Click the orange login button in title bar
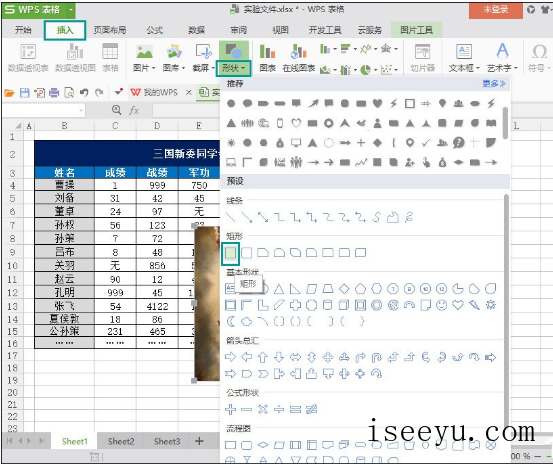The image size is (553, 464). [x=496, y=10]
